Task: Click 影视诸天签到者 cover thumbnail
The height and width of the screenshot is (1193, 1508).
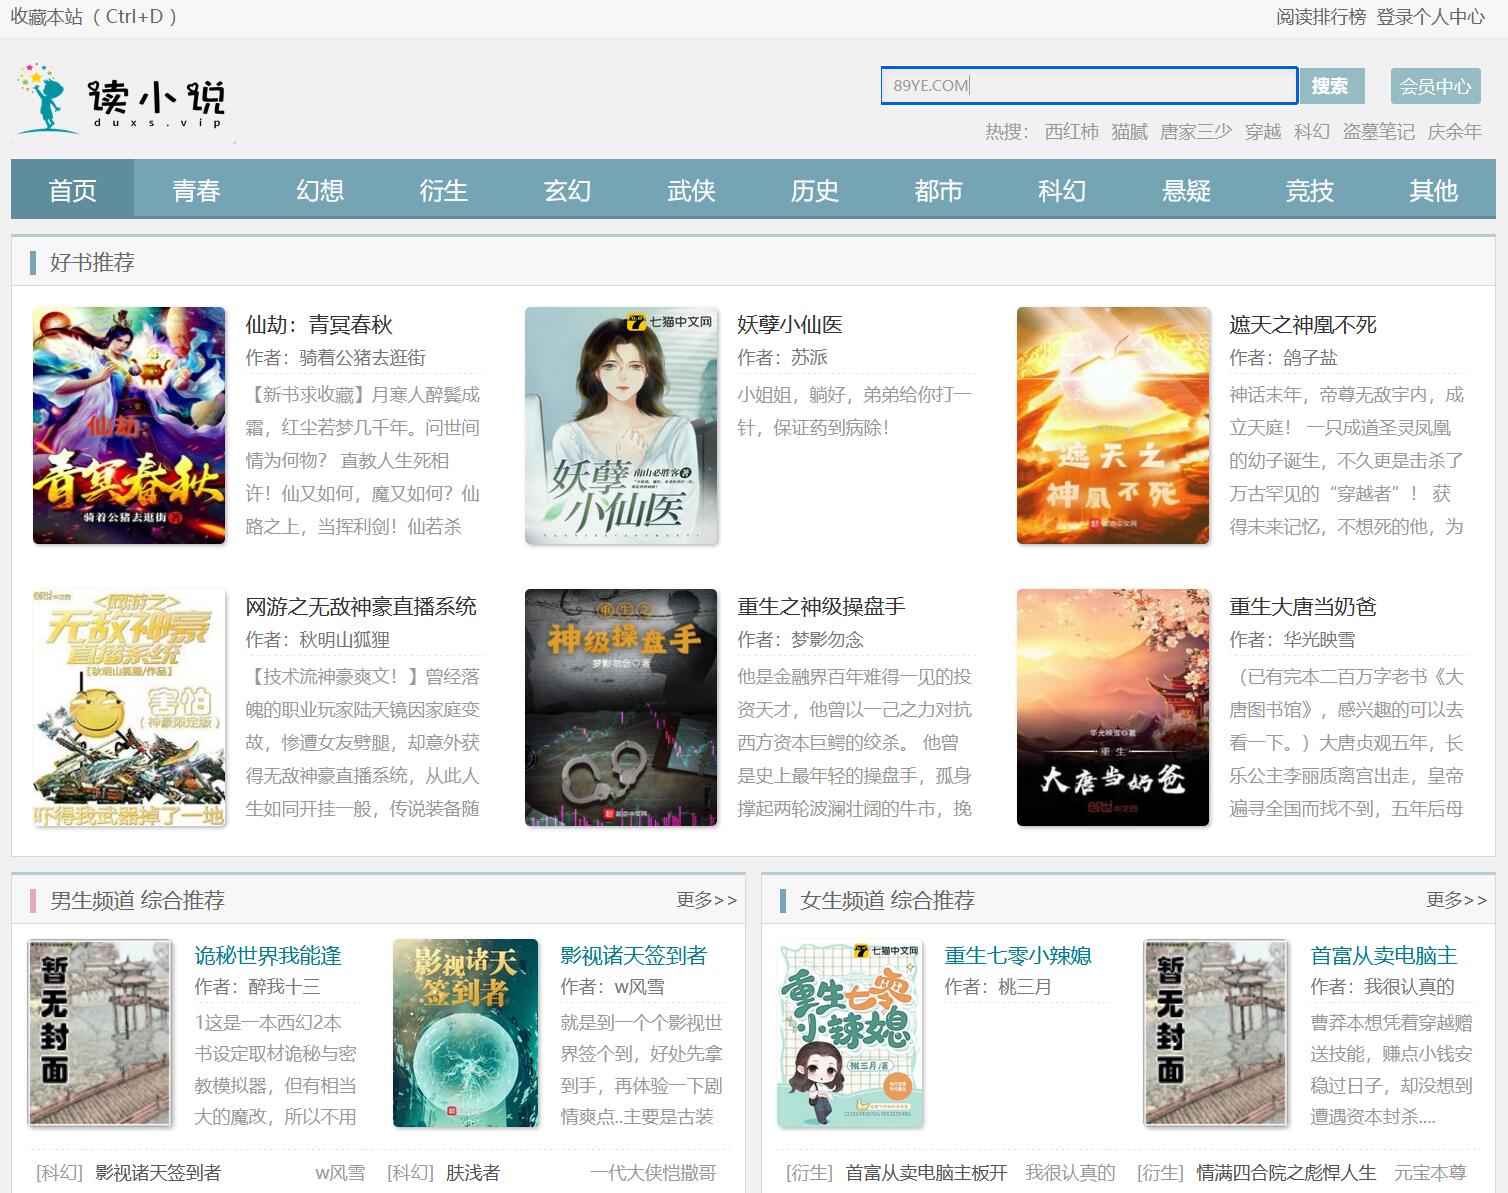Action: [465, 1033]
